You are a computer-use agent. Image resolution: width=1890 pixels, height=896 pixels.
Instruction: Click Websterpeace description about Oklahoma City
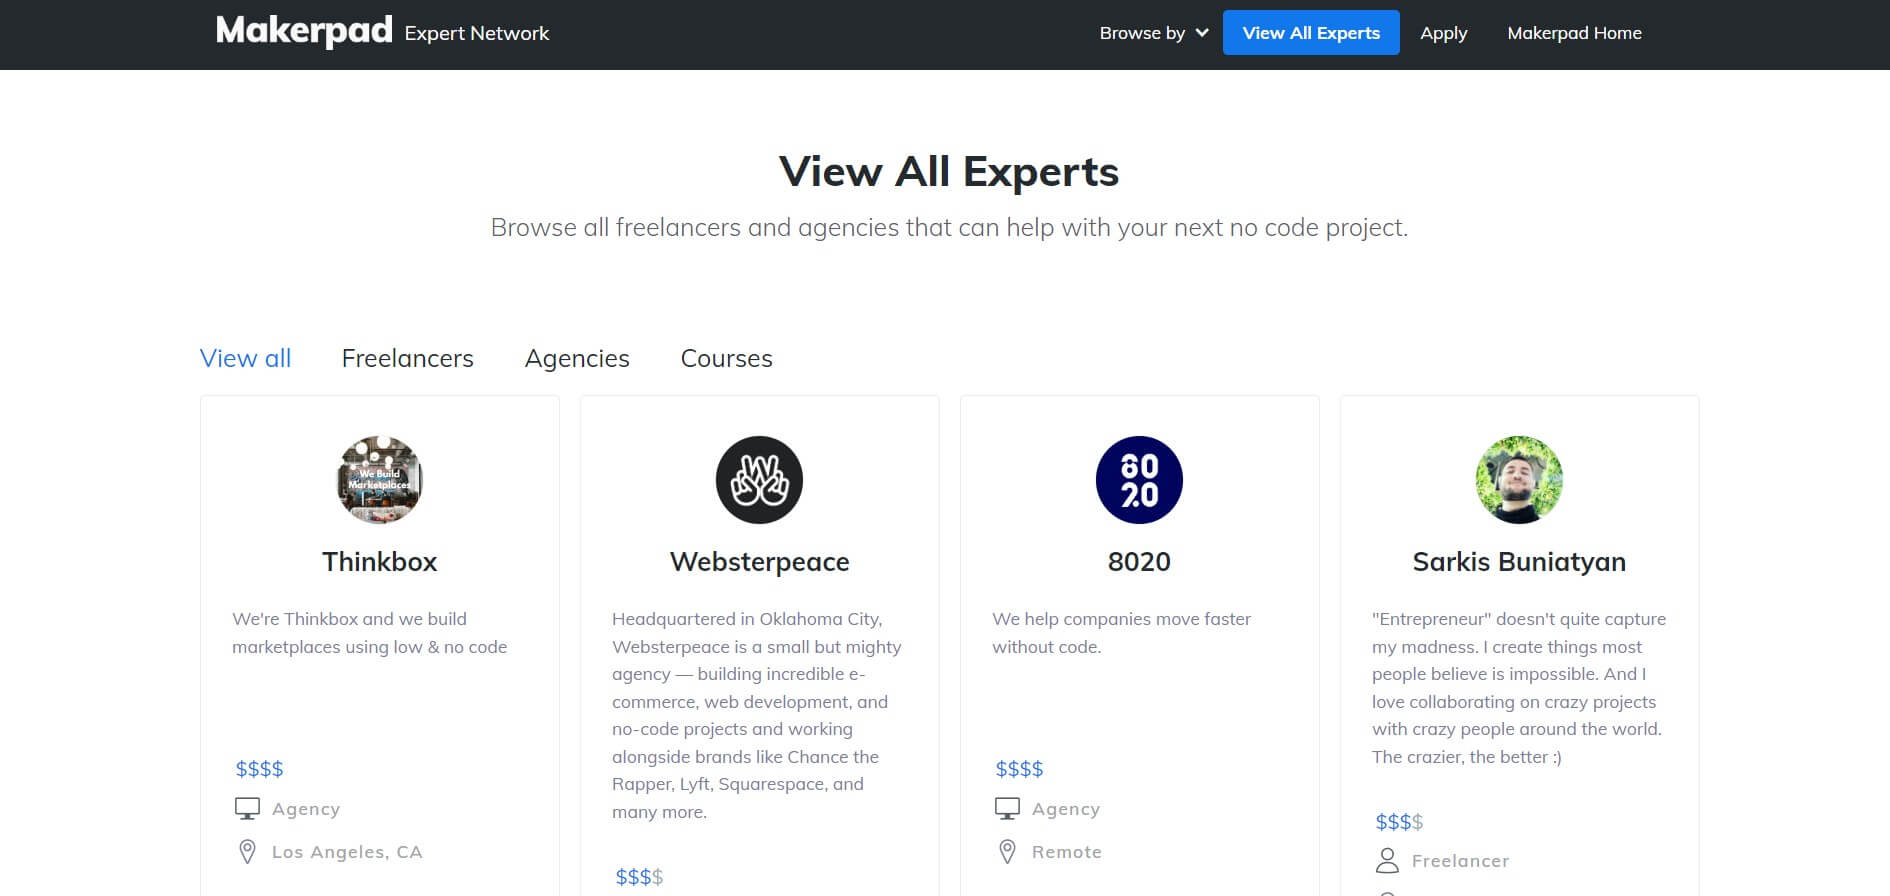(757, 715)
